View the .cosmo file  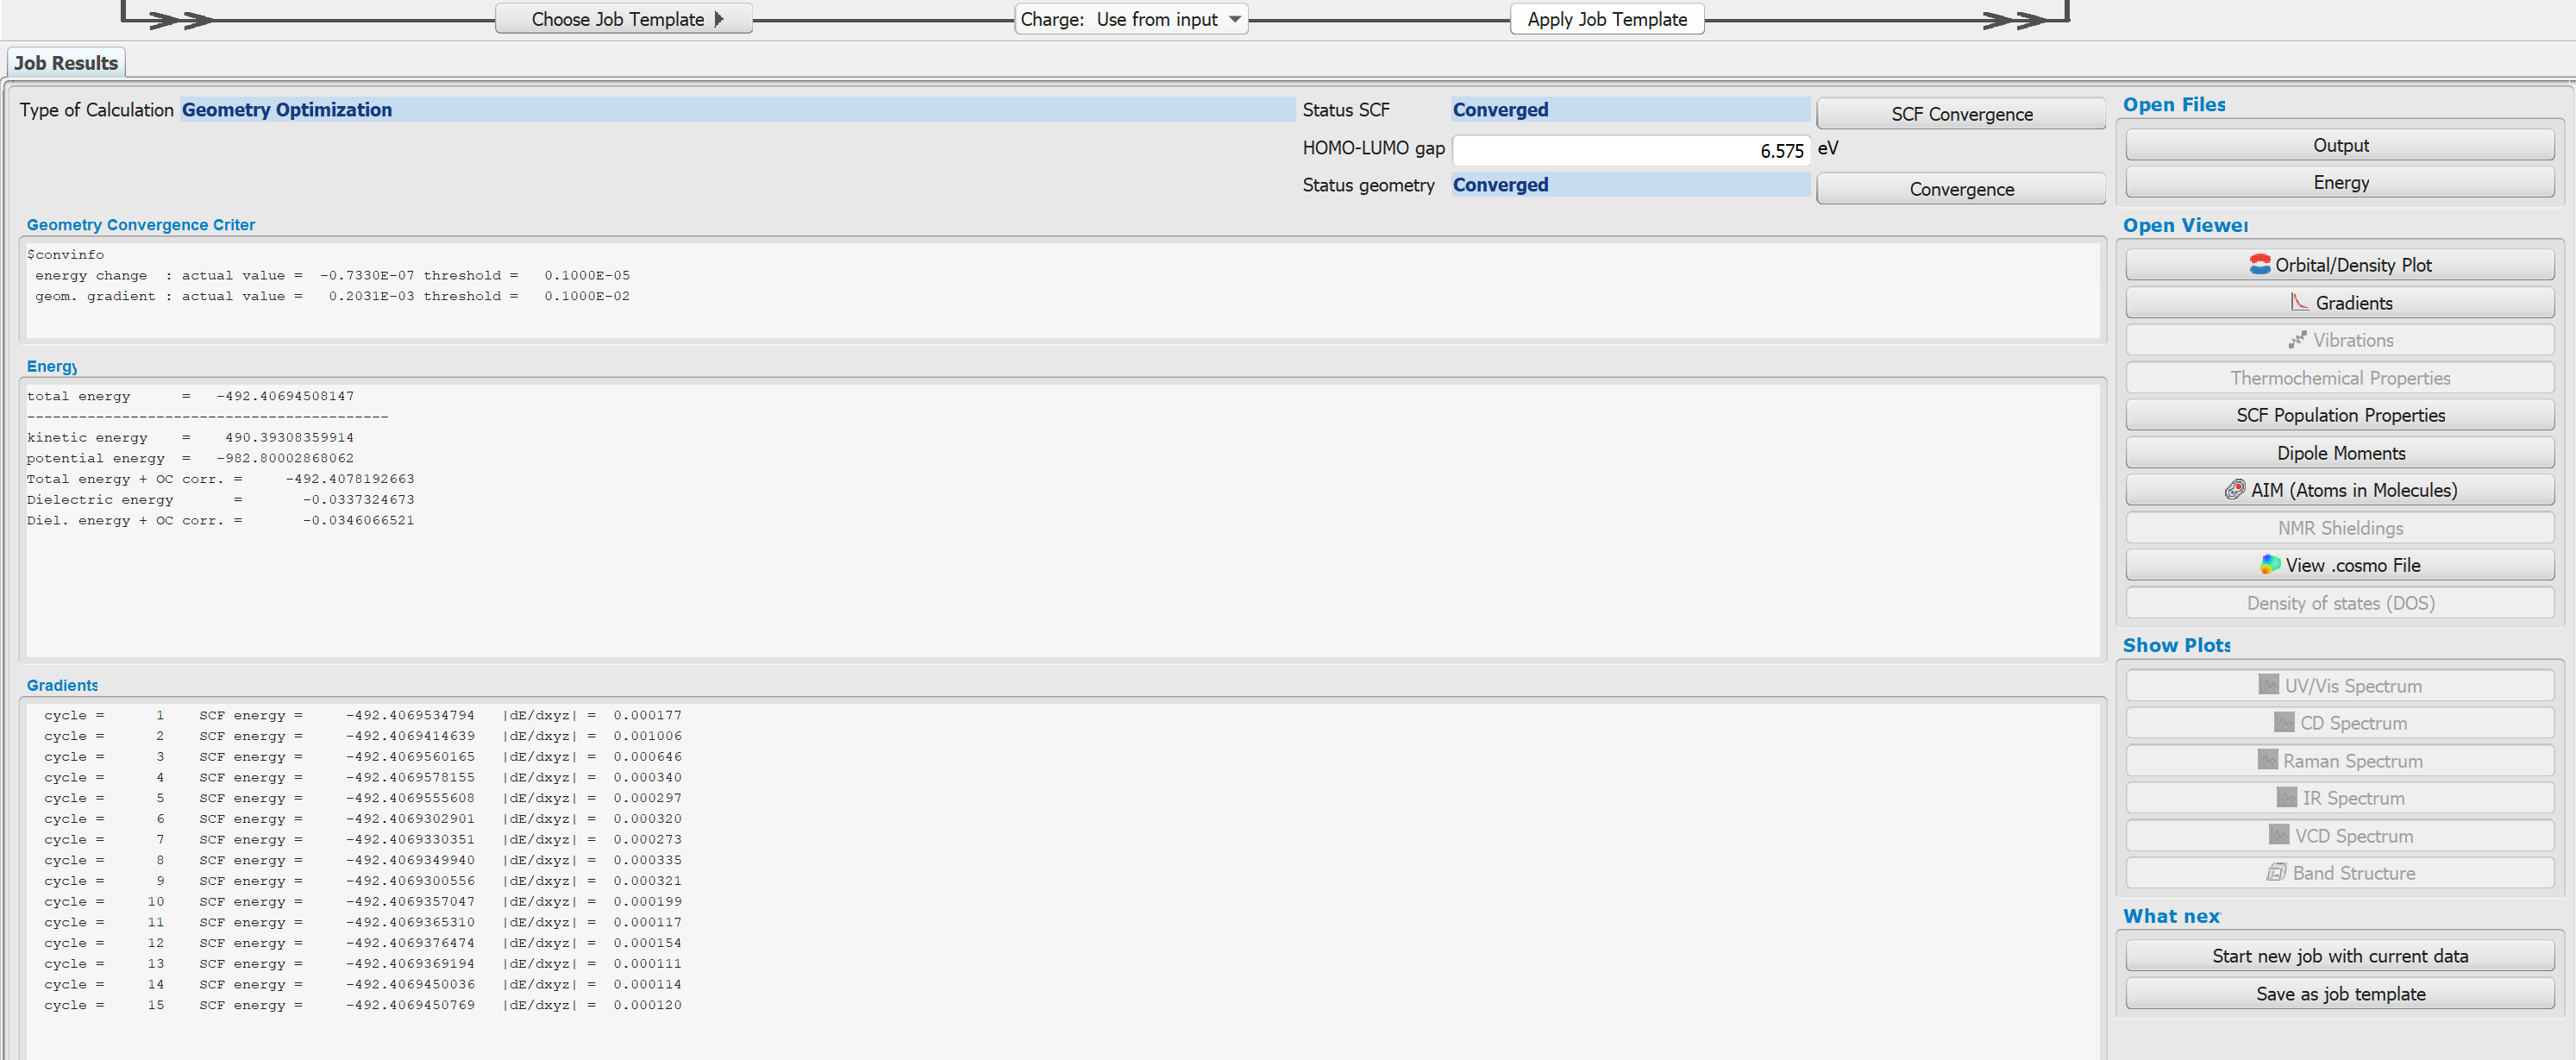(2340, 565)
